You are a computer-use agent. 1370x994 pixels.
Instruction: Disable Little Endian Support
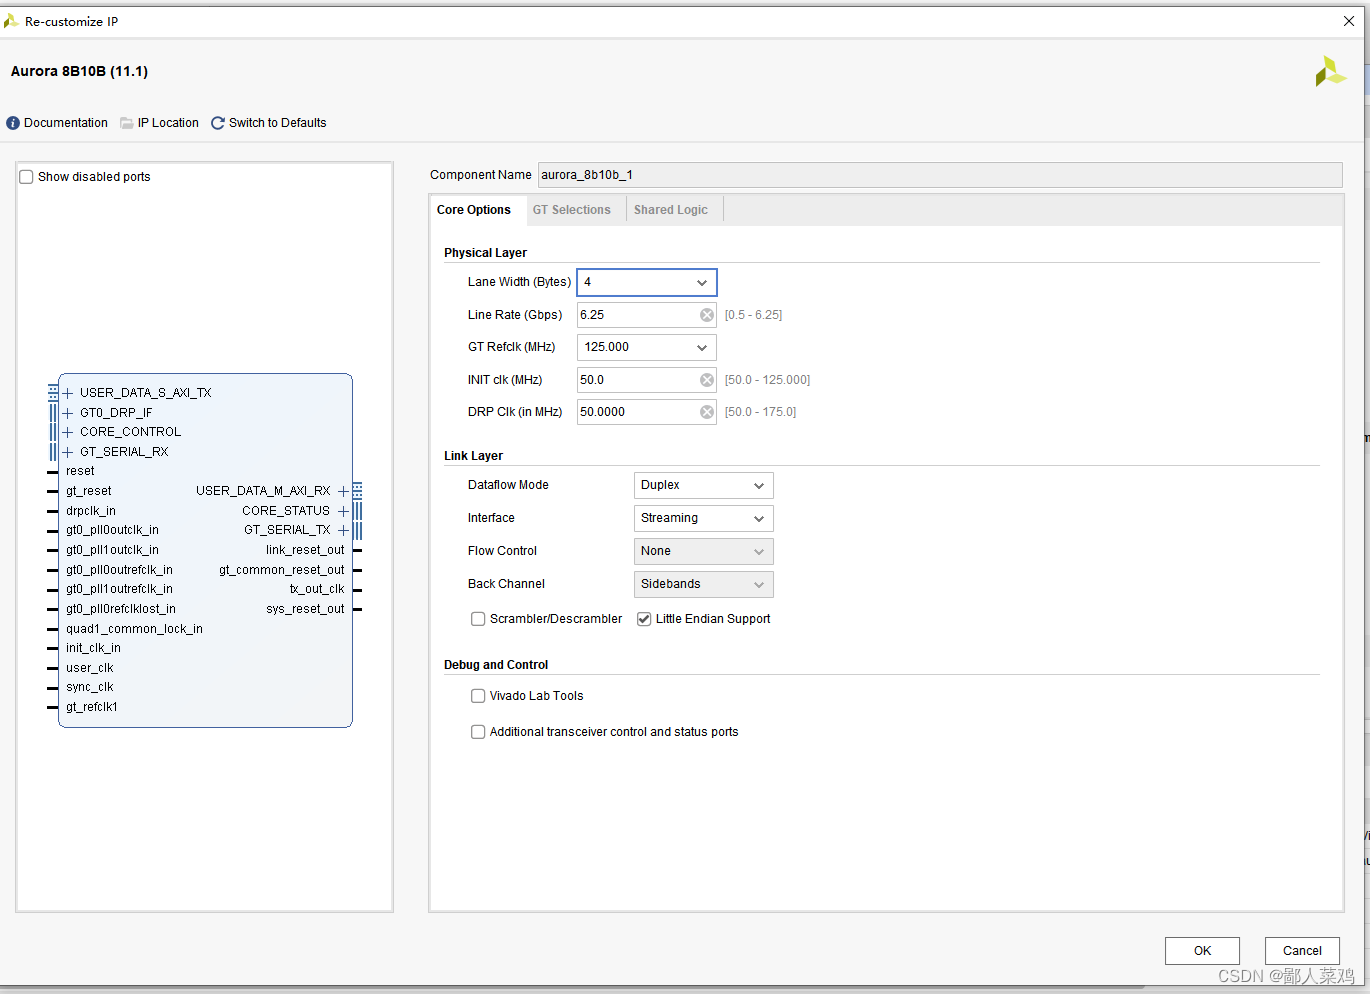(x=644, y=618)
